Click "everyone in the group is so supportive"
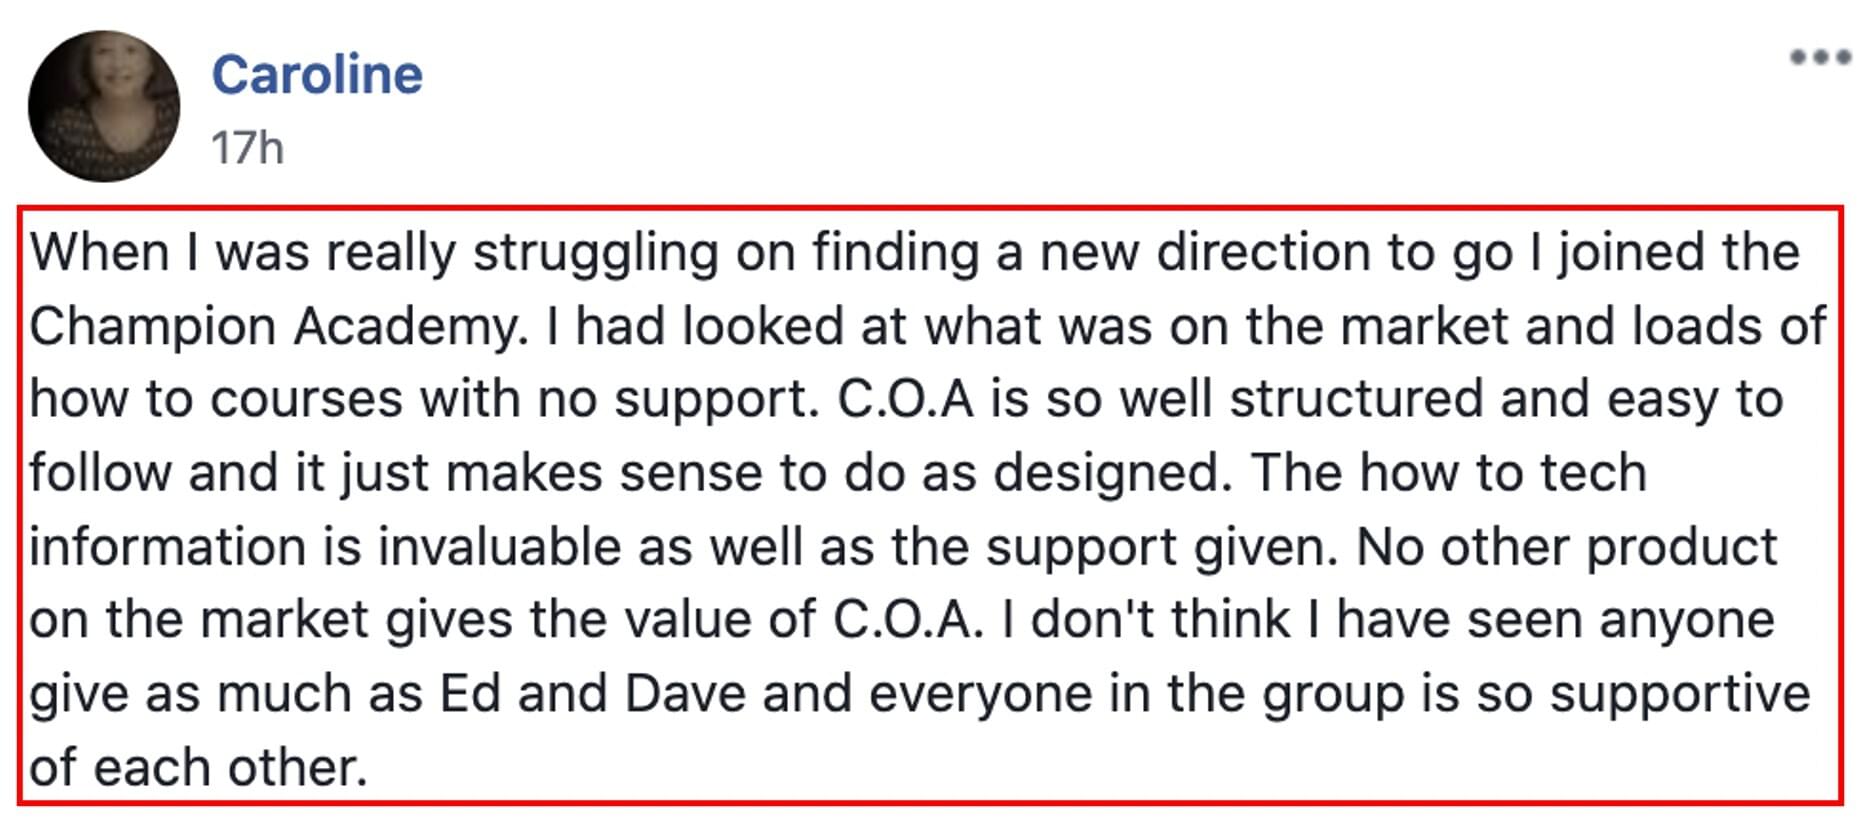The height and width of the screenshot is (834, 1874). [1340, 693]
